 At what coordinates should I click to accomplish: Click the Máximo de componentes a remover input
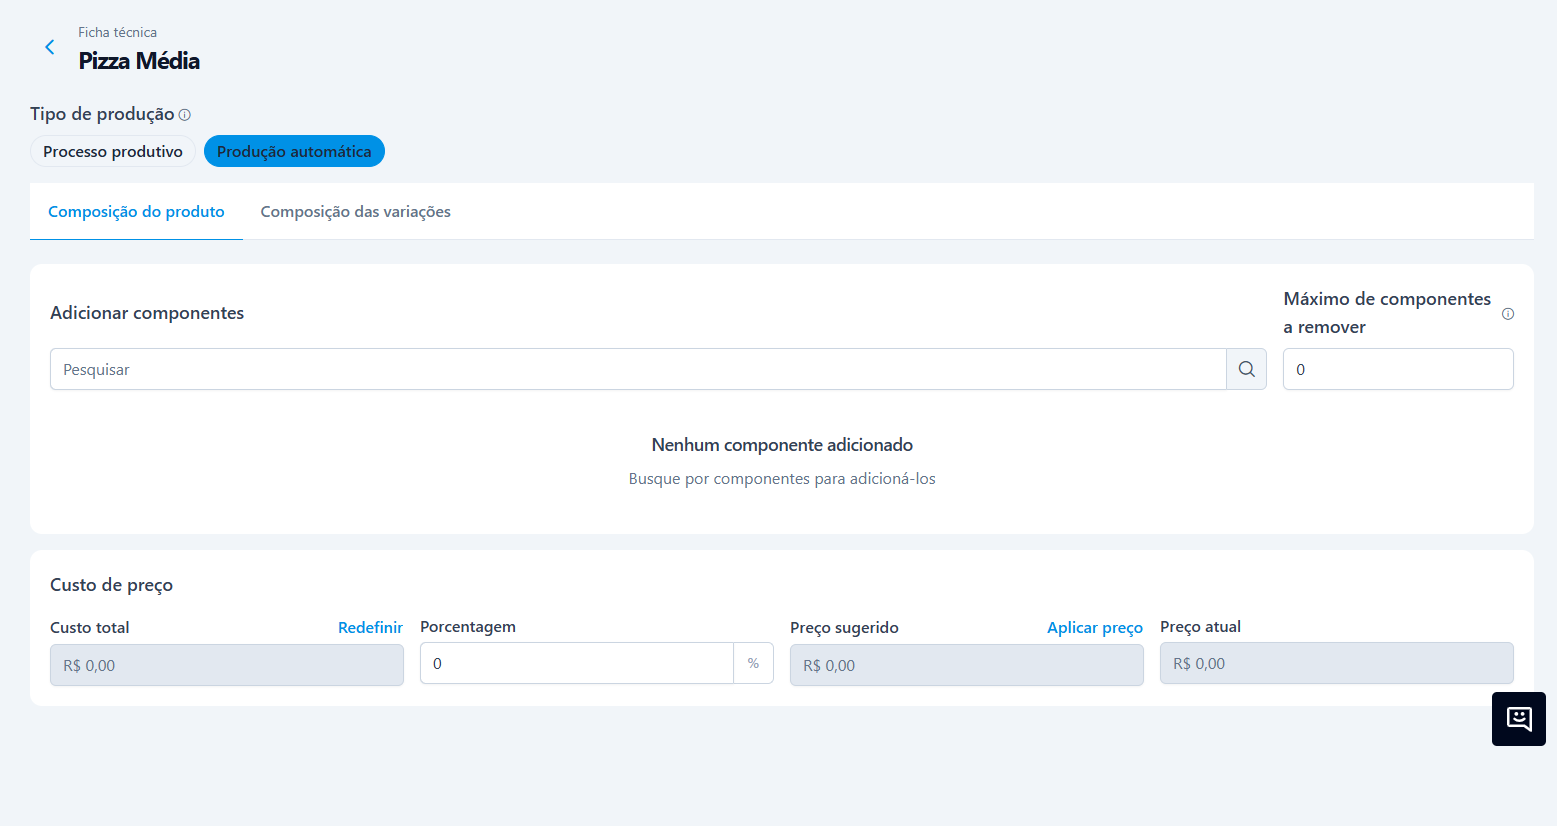[x=1397, y=369]
